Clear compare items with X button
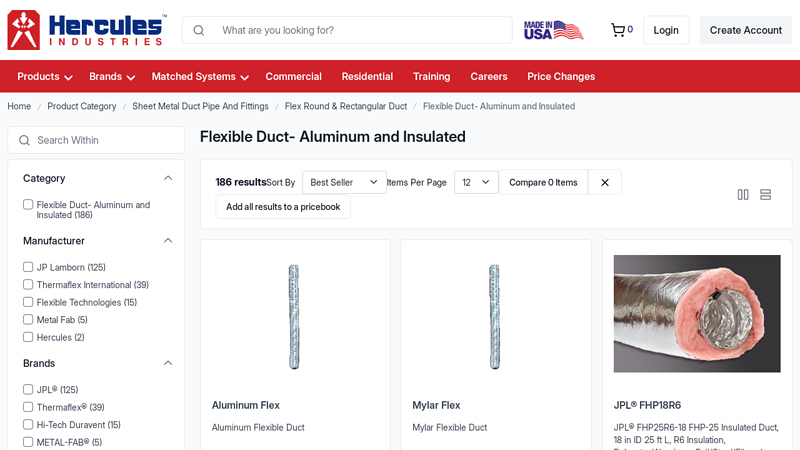 (605, 182)
